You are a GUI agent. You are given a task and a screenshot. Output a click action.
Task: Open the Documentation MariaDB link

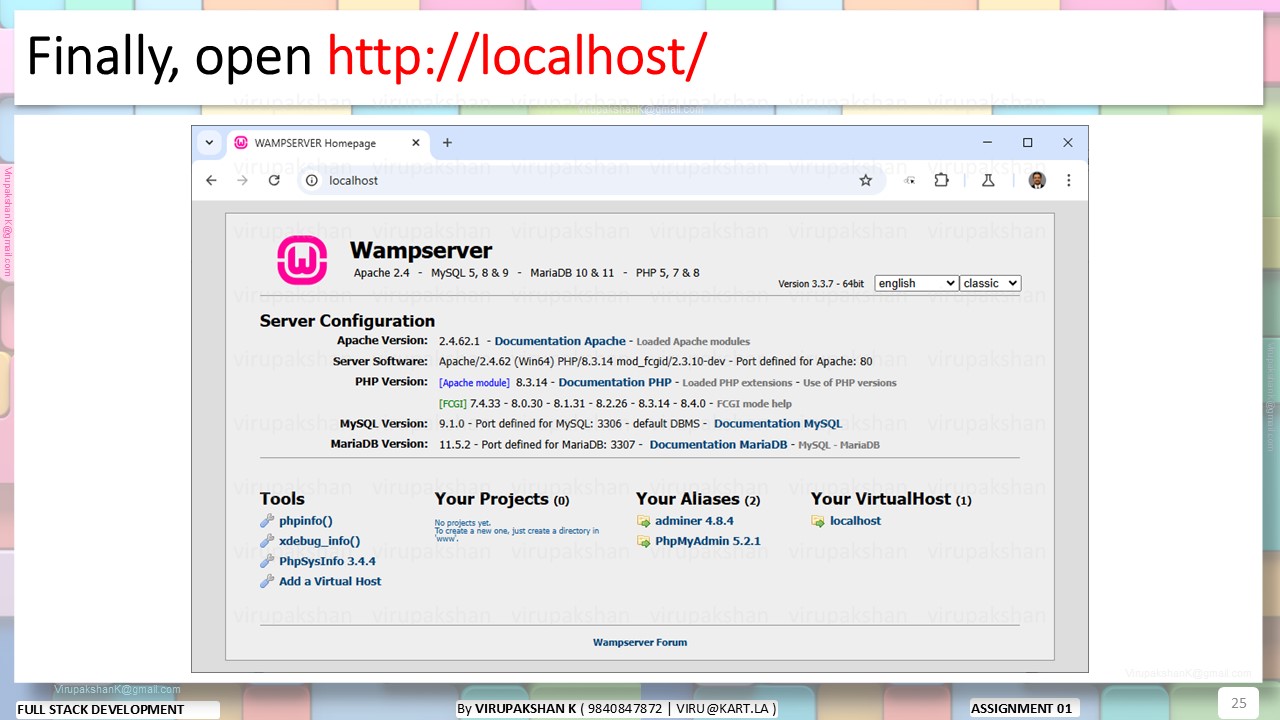click(x=718, y=444)
